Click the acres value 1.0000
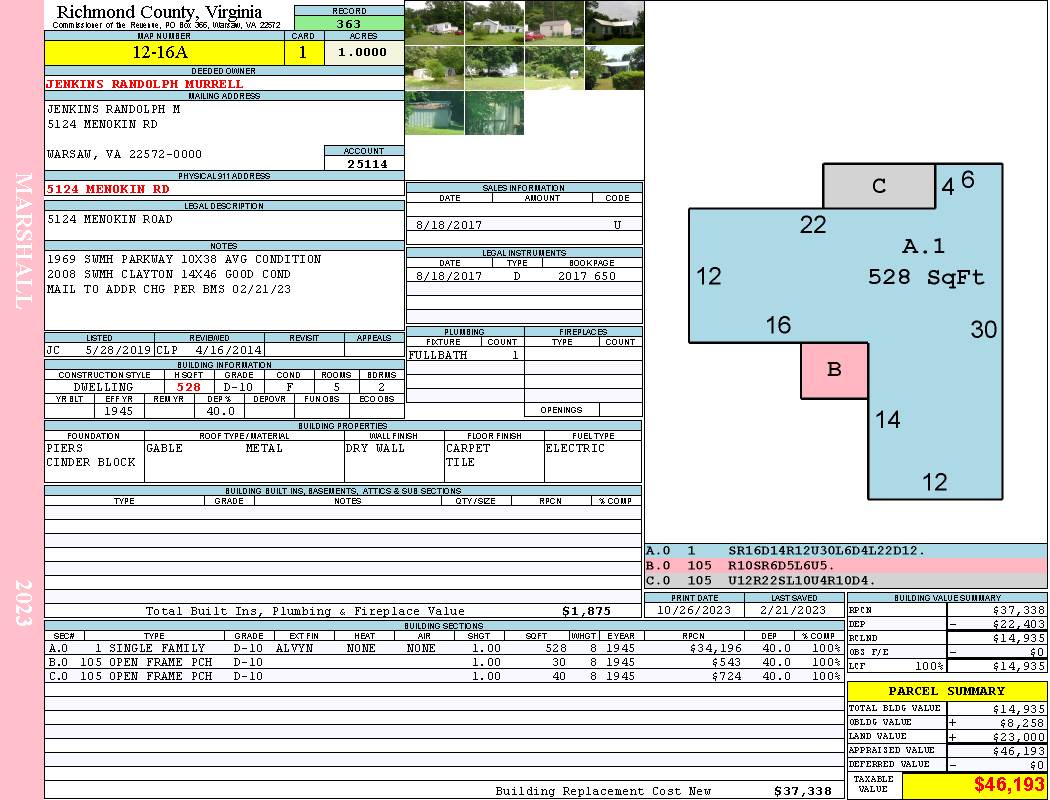The image size is (1050, 800). pyautogui.click(x=363, y=52)
